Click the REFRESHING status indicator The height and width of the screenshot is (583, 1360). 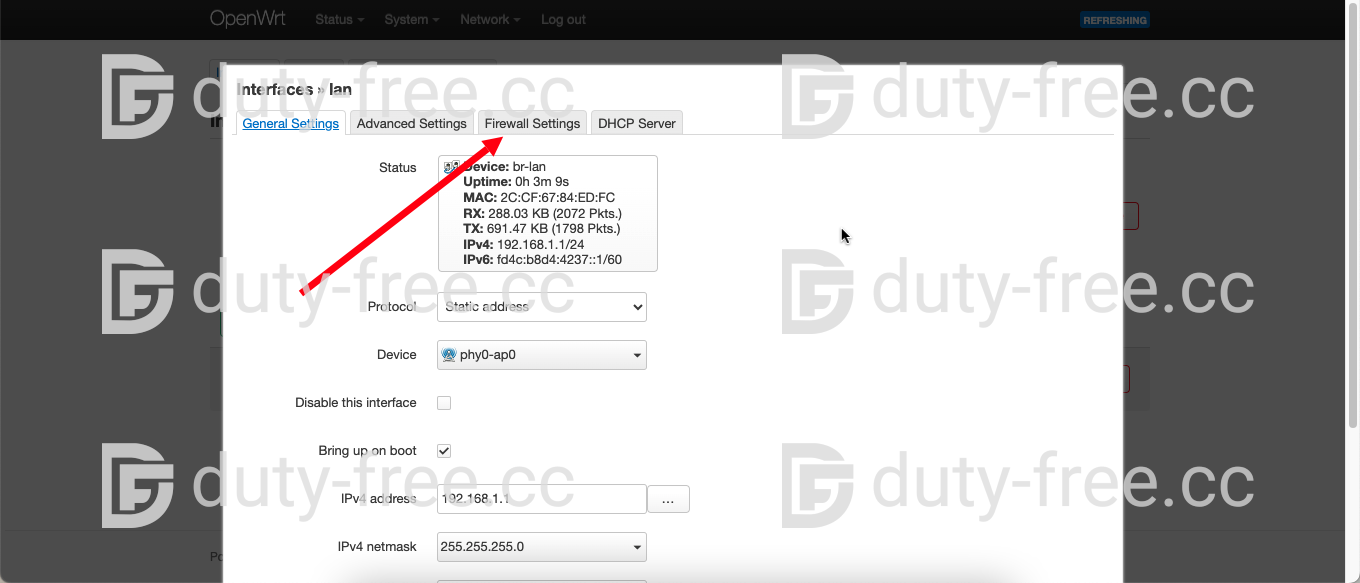(x=1114, y=19)
